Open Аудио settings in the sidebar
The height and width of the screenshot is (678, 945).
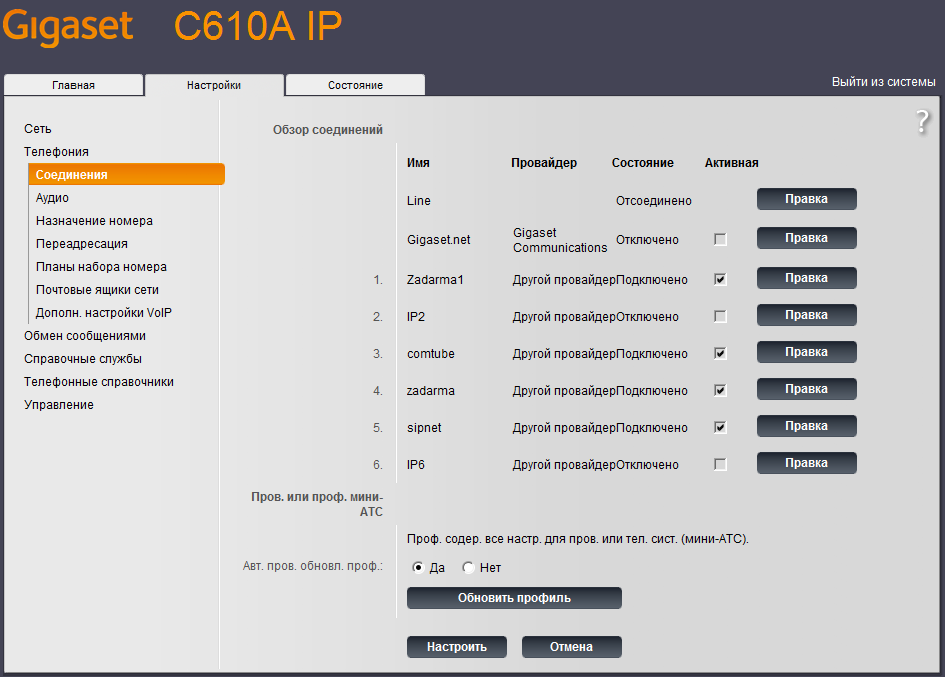tap(51, 197)
